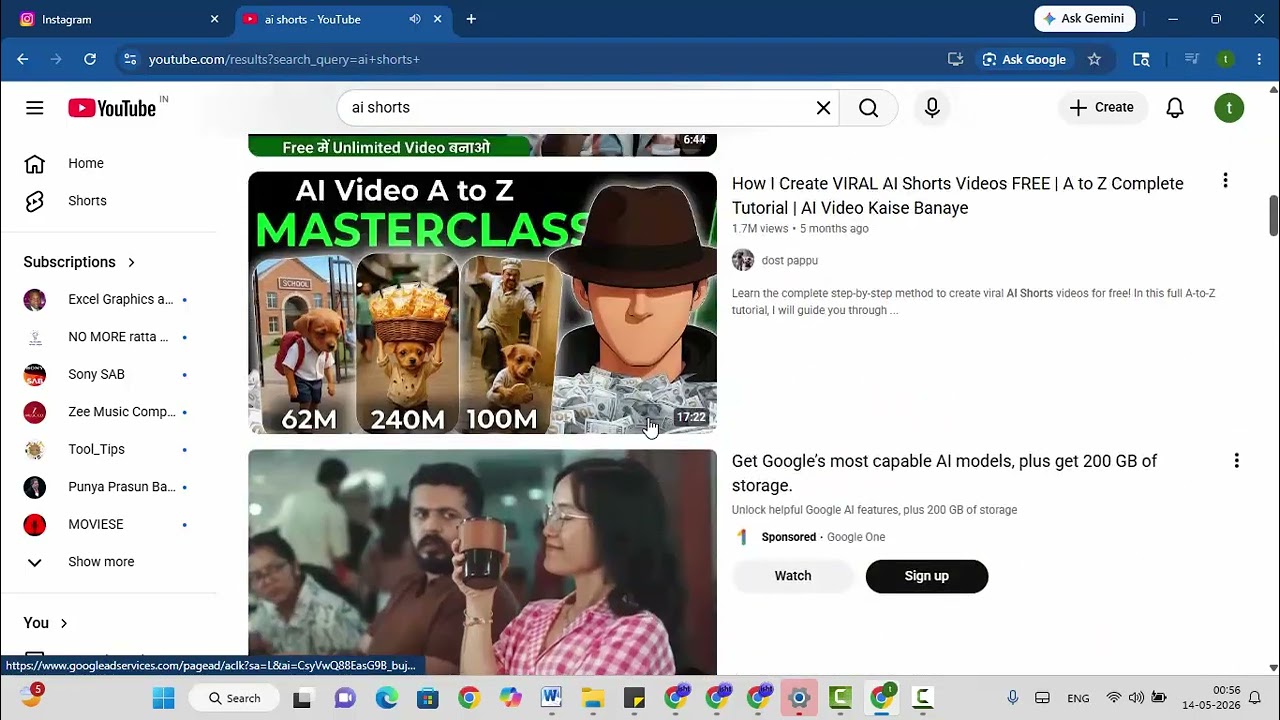The height and width of the screenshot is (720, 1280).
Task: Click the Sign up button
Action: [x=927, y=576]
